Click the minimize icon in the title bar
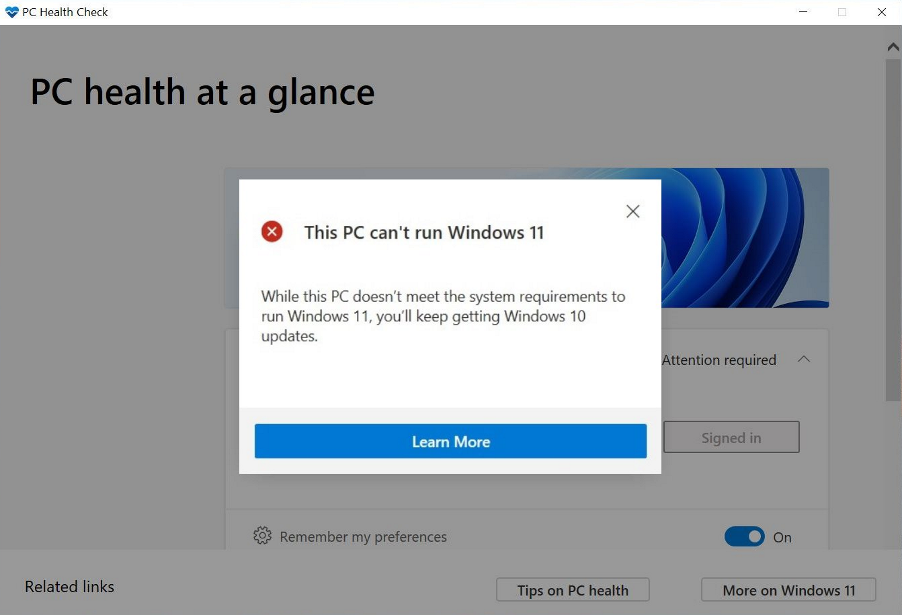This screenshot has height=615, width=902. [802, 12]
